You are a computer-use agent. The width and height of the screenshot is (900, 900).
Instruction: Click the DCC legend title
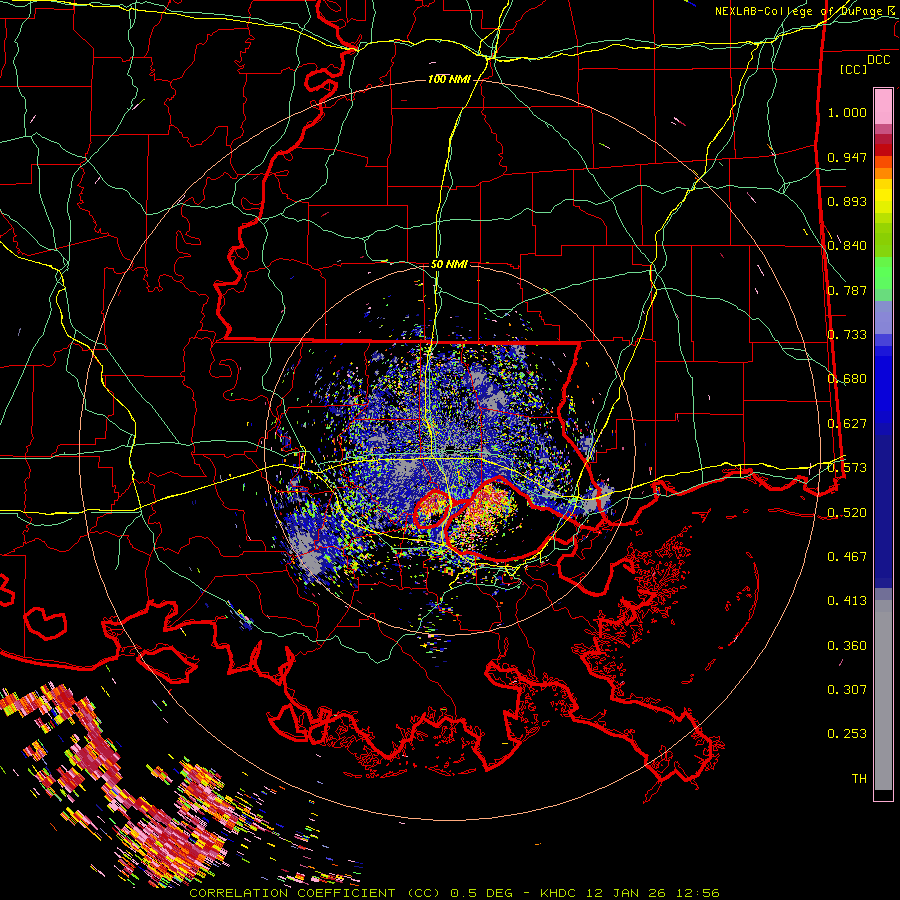879,60
